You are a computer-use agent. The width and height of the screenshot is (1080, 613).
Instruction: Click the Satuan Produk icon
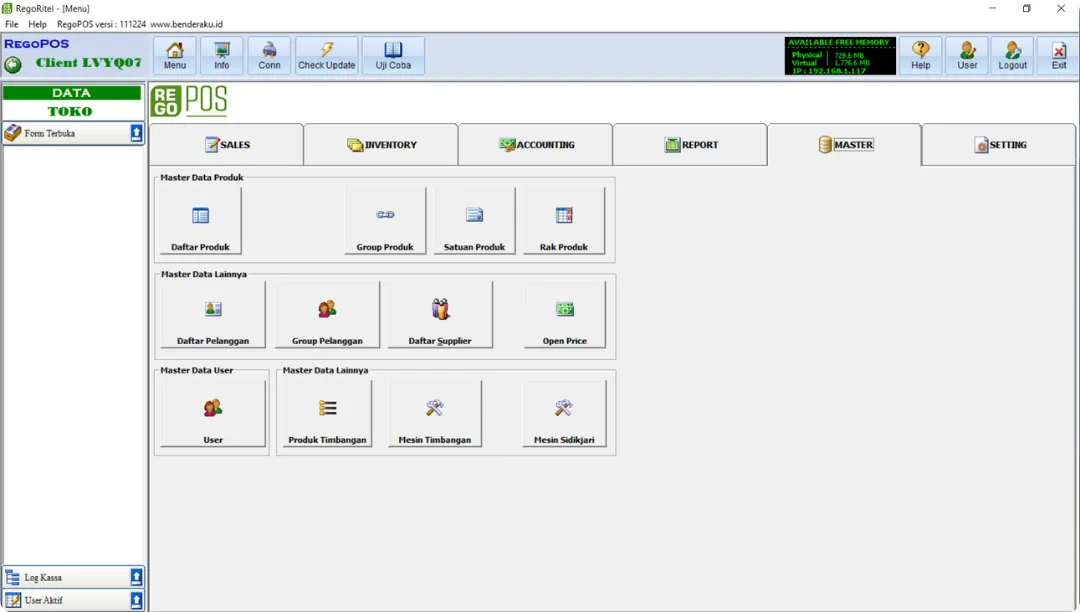[474, 221]
